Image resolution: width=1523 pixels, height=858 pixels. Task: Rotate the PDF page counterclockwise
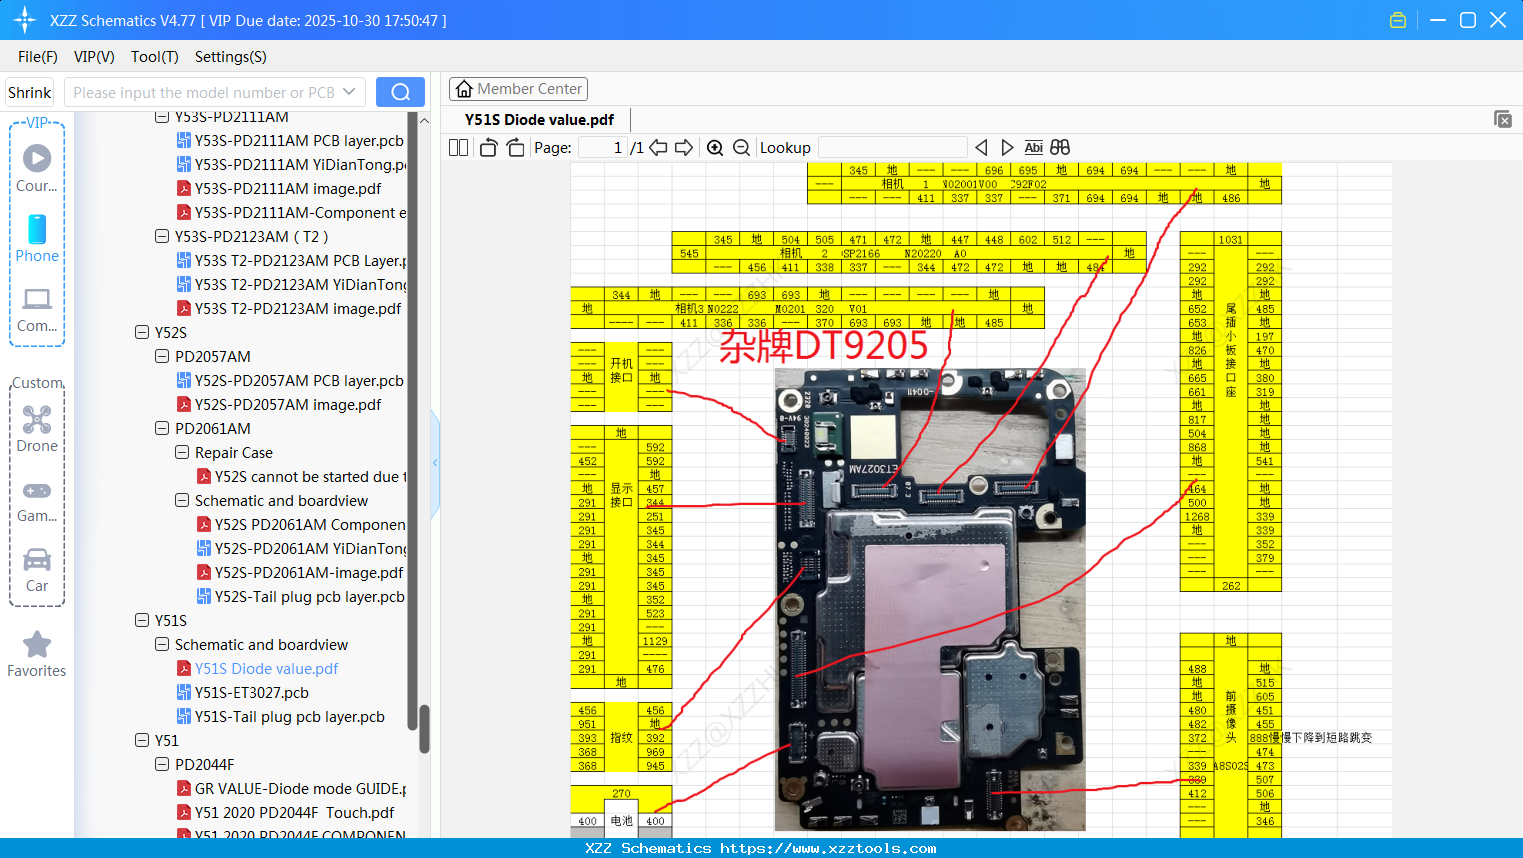(487, 146)
